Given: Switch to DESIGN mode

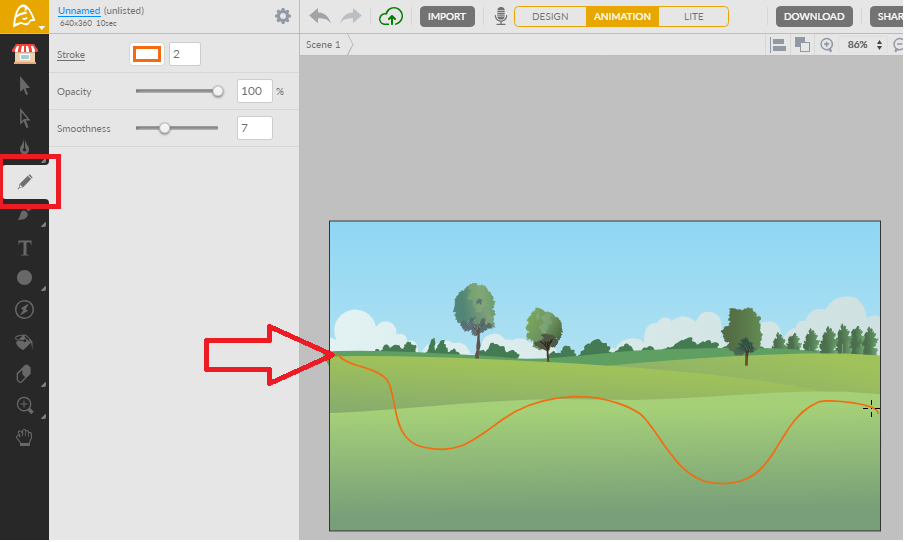Looking at the screenshot, I should pos(550,17).
